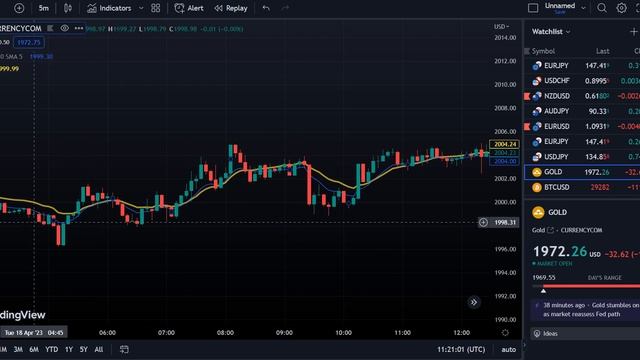The height and width of the screenshot is (360, 640).
Task: Toggle symbol visibility eye icon
Action: [x=64, y=28]
